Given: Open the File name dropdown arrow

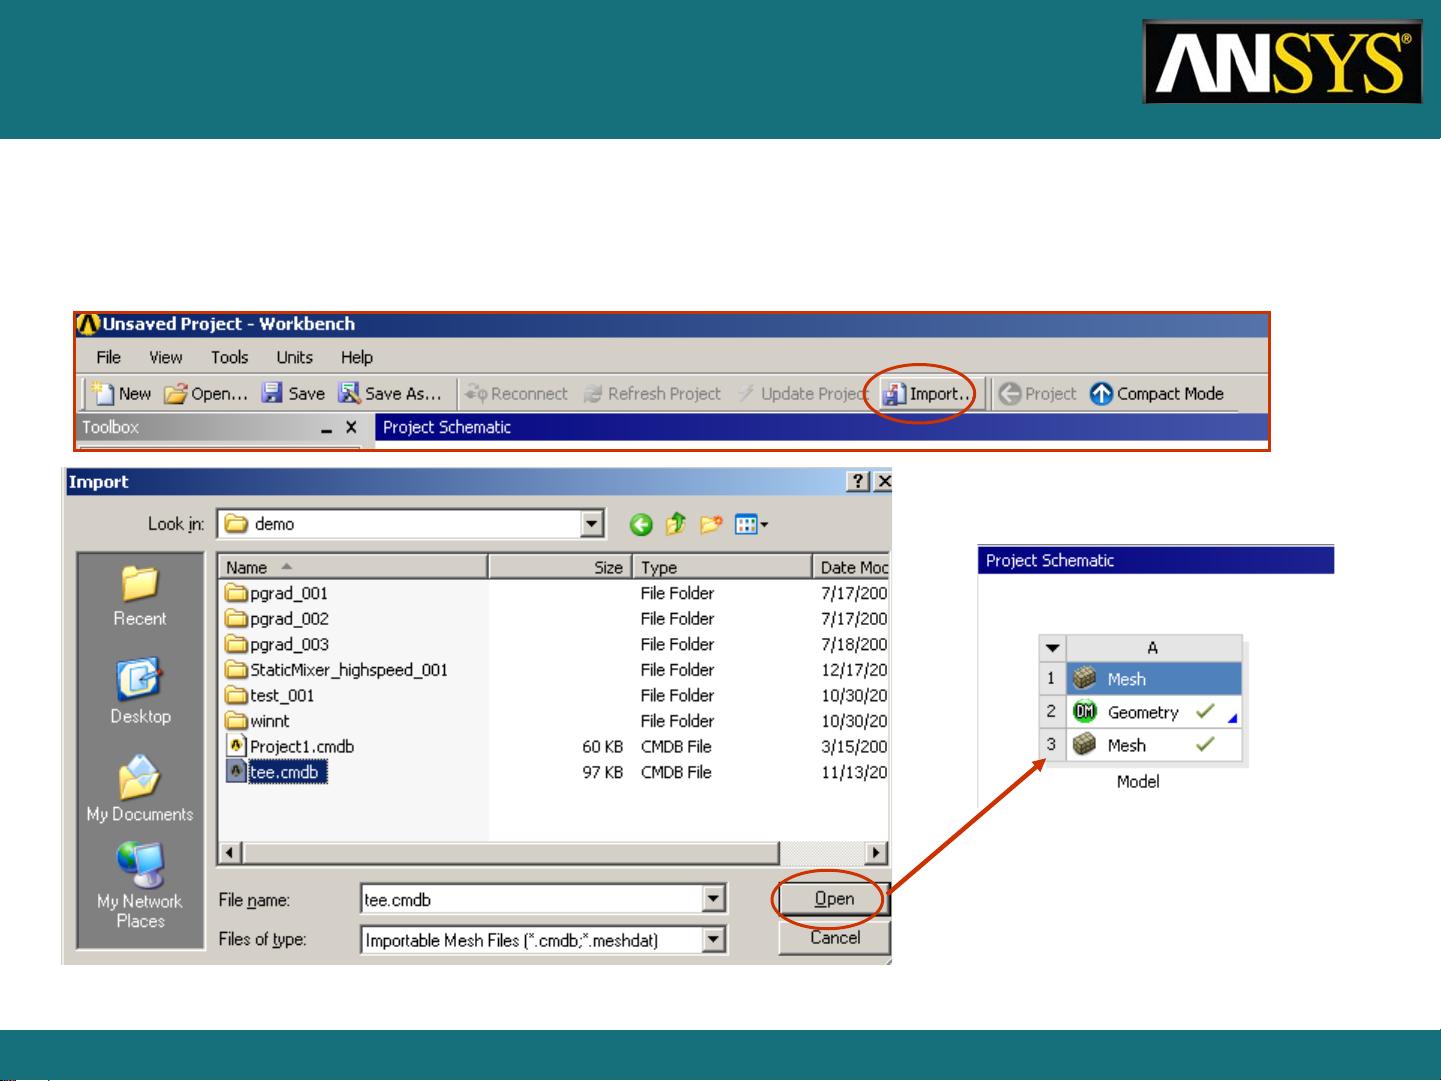Looking at the screenshot, I should tap(714, 899).
